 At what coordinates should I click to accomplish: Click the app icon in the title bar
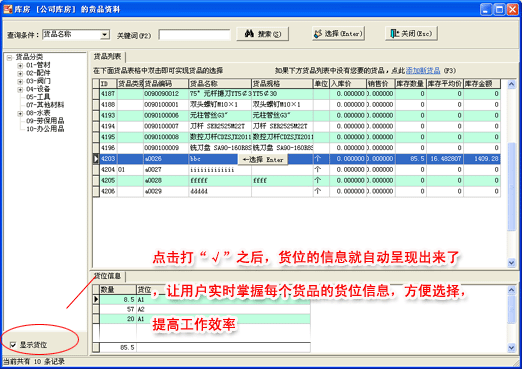point(8,9)
